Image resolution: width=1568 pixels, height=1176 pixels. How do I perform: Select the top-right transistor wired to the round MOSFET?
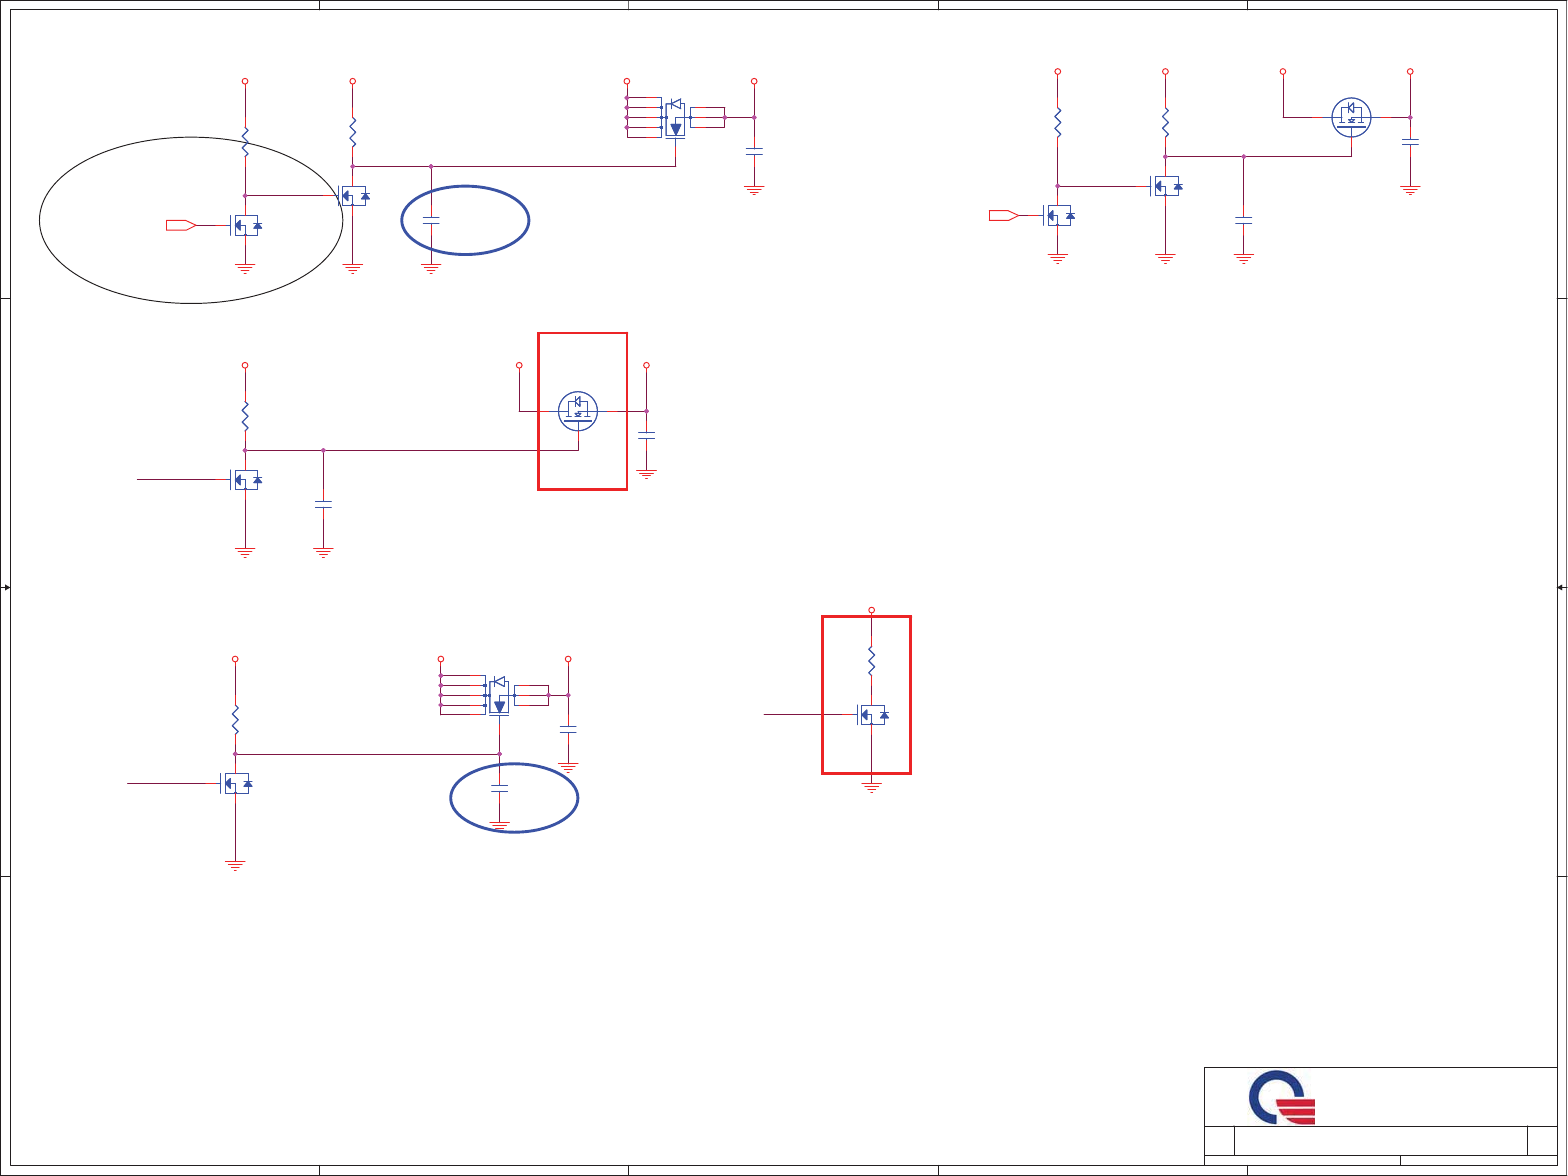(1166, 186)
